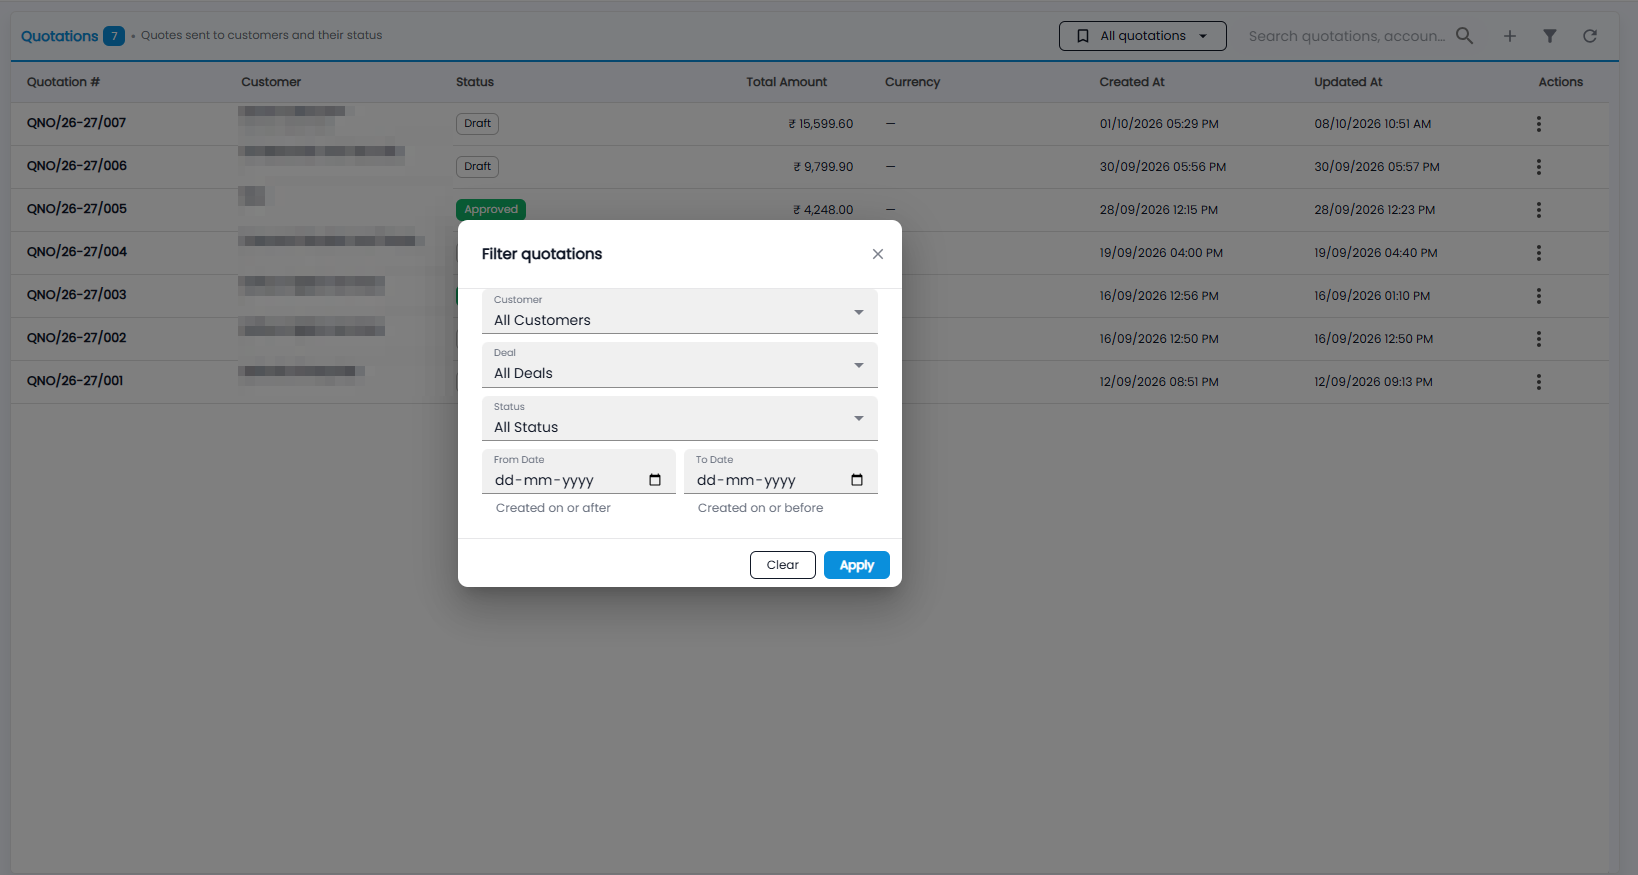
Task: Click the Created At column header
Action: [x=1132, y=82]
